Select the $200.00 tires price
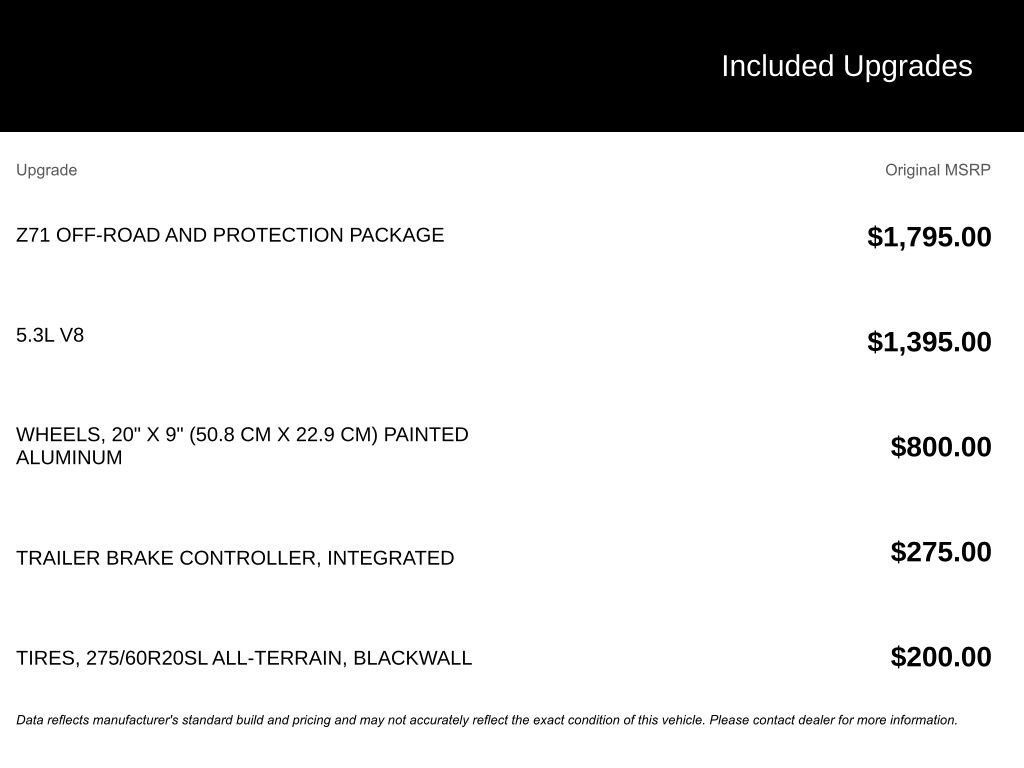Viewport: 1024px width, 768px height. [x=941, y=657]
